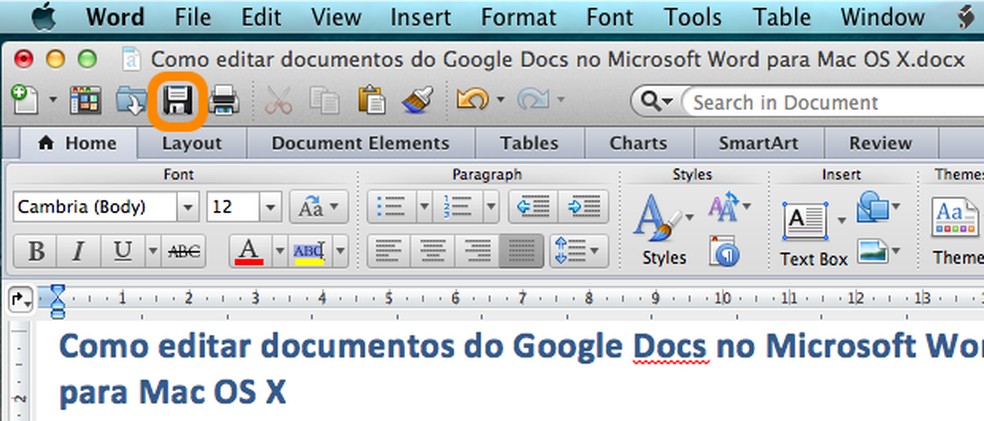The width and height of the screenshot is (984, 421).
Task: Click the Paste clipboard icon
Action: click(x=372, y=100)
